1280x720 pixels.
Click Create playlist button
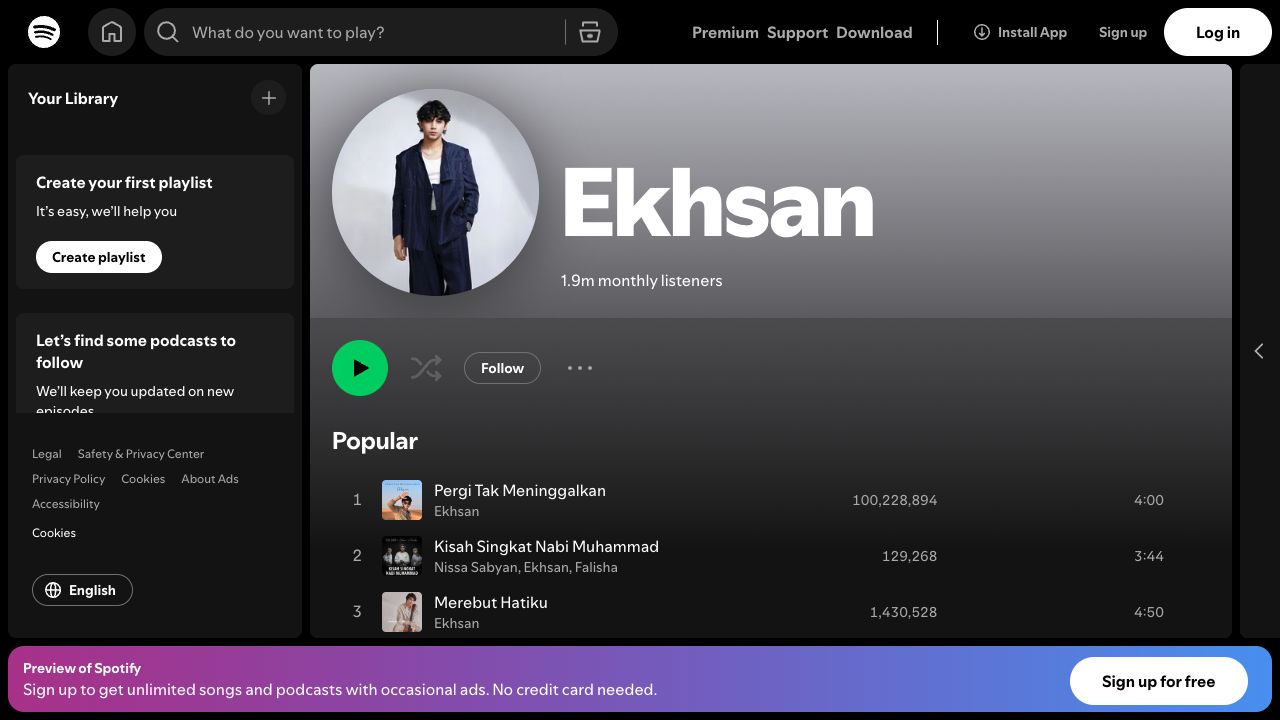pyautogui.click(x=99, y=257)
